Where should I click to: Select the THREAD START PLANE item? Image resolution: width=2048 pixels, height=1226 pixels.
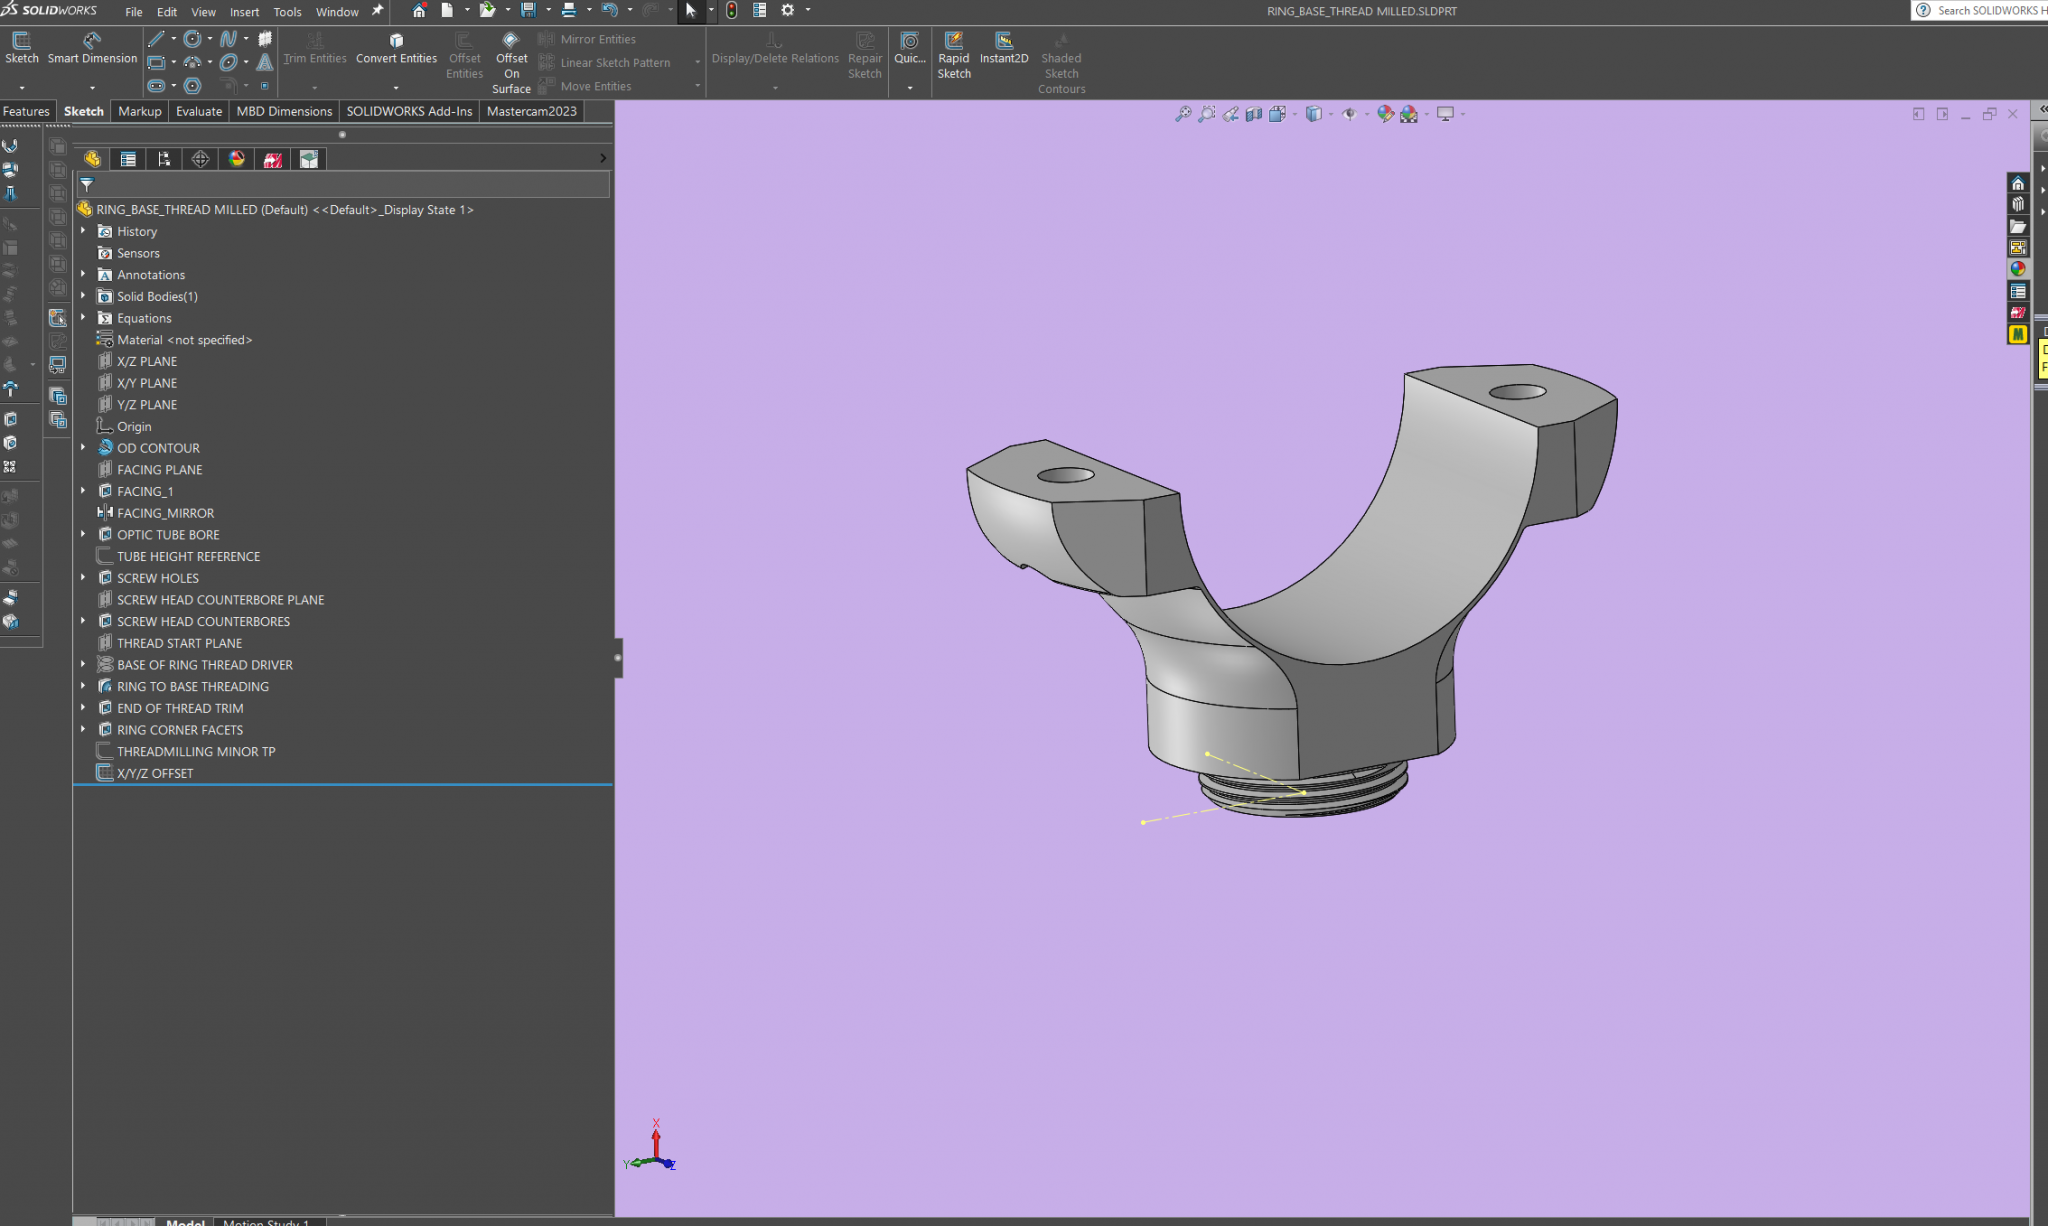click(179, 643)
